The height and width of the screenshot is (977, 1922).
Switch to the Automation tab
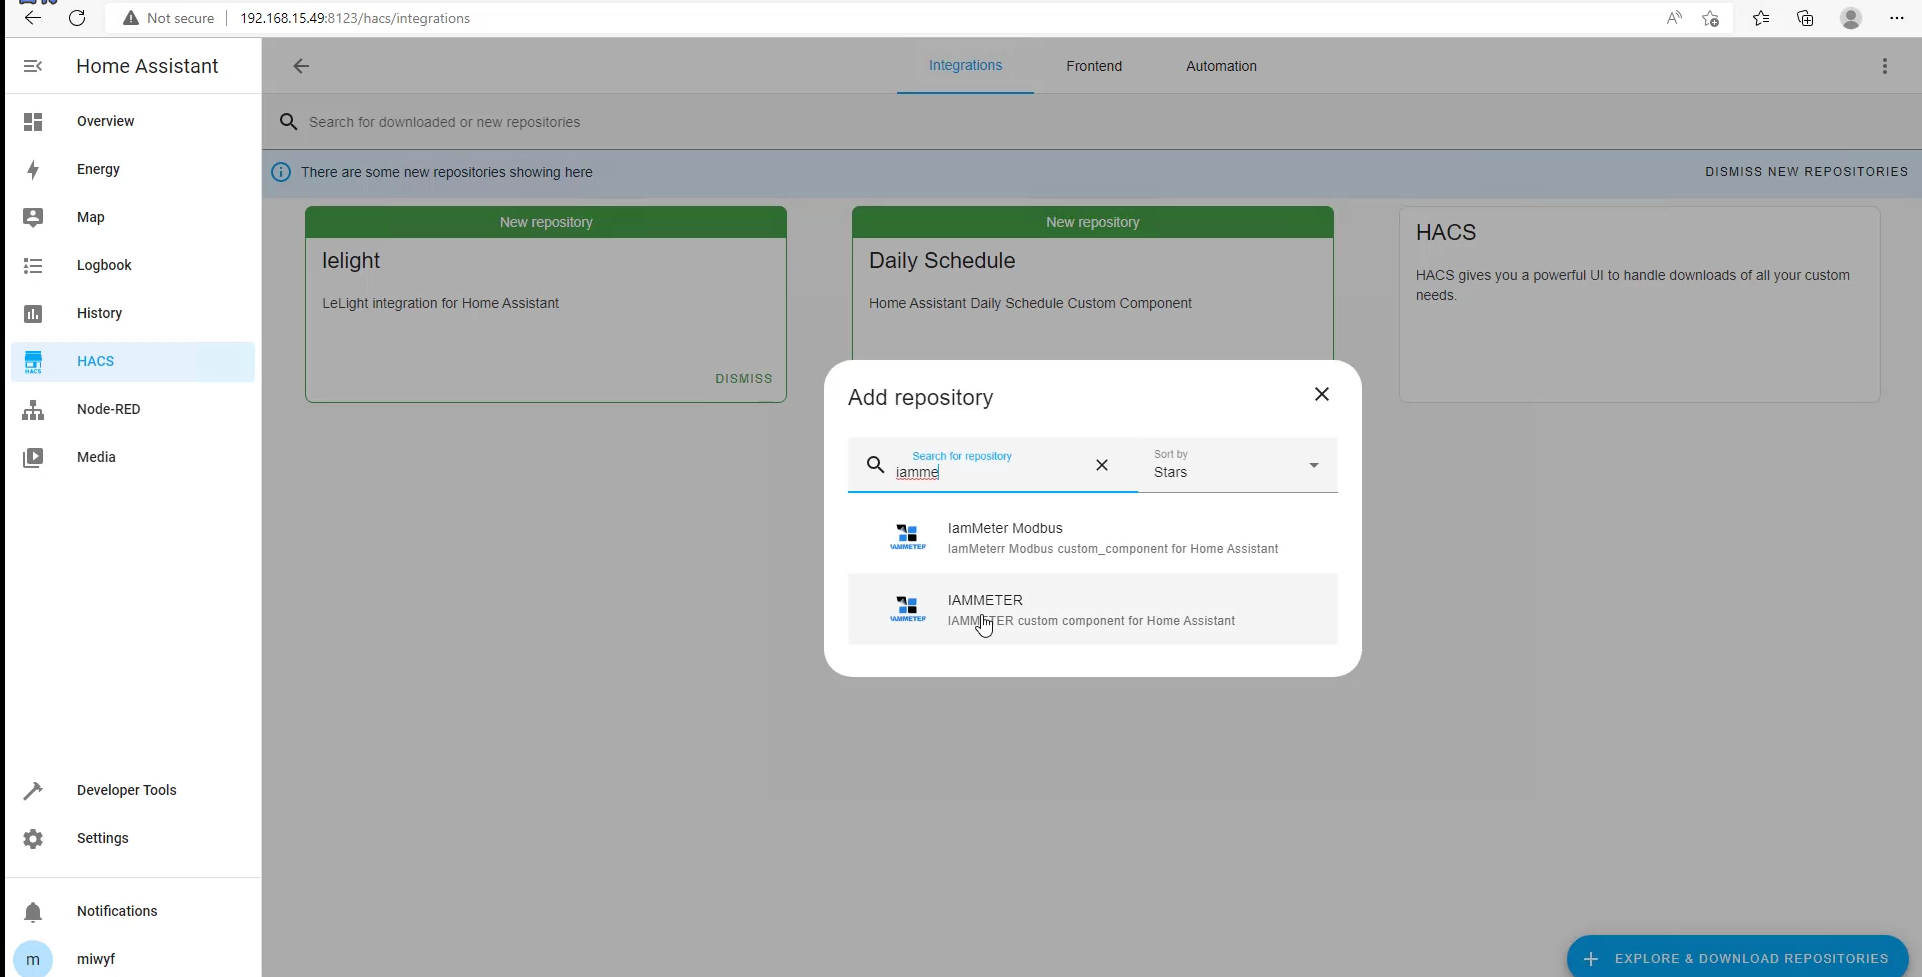1220,66
